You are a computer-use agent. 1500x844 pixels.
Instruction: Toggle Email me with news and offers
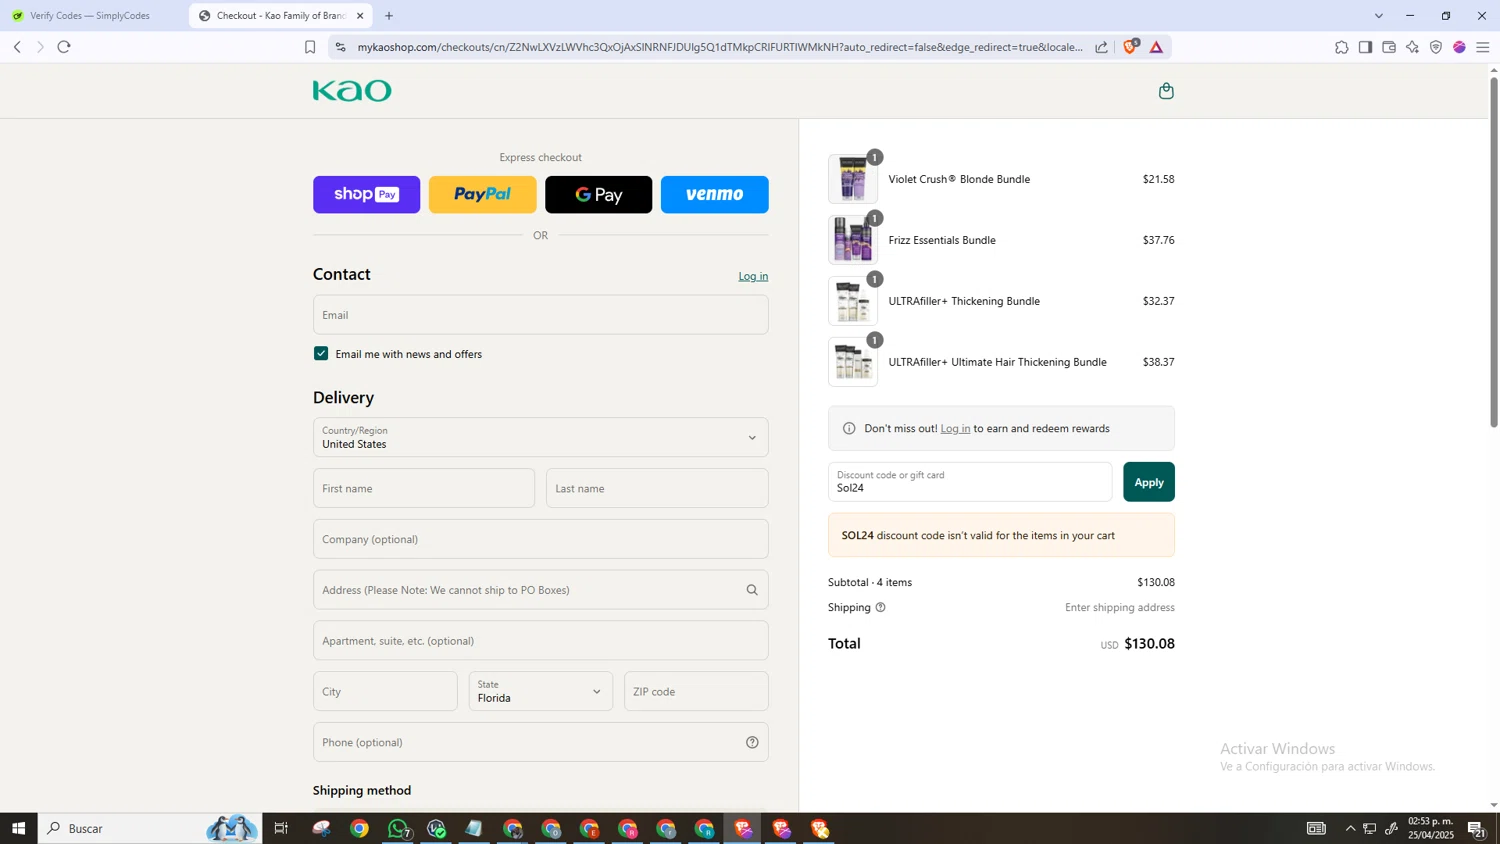click(321, 353)
